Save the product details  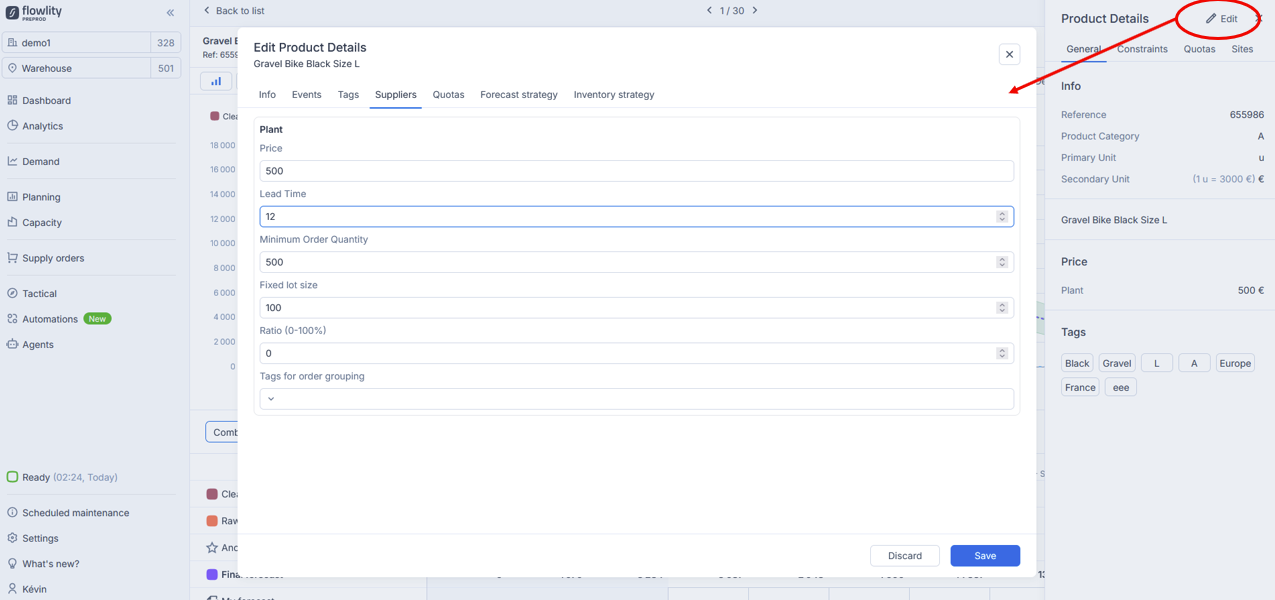click(984, 555)
